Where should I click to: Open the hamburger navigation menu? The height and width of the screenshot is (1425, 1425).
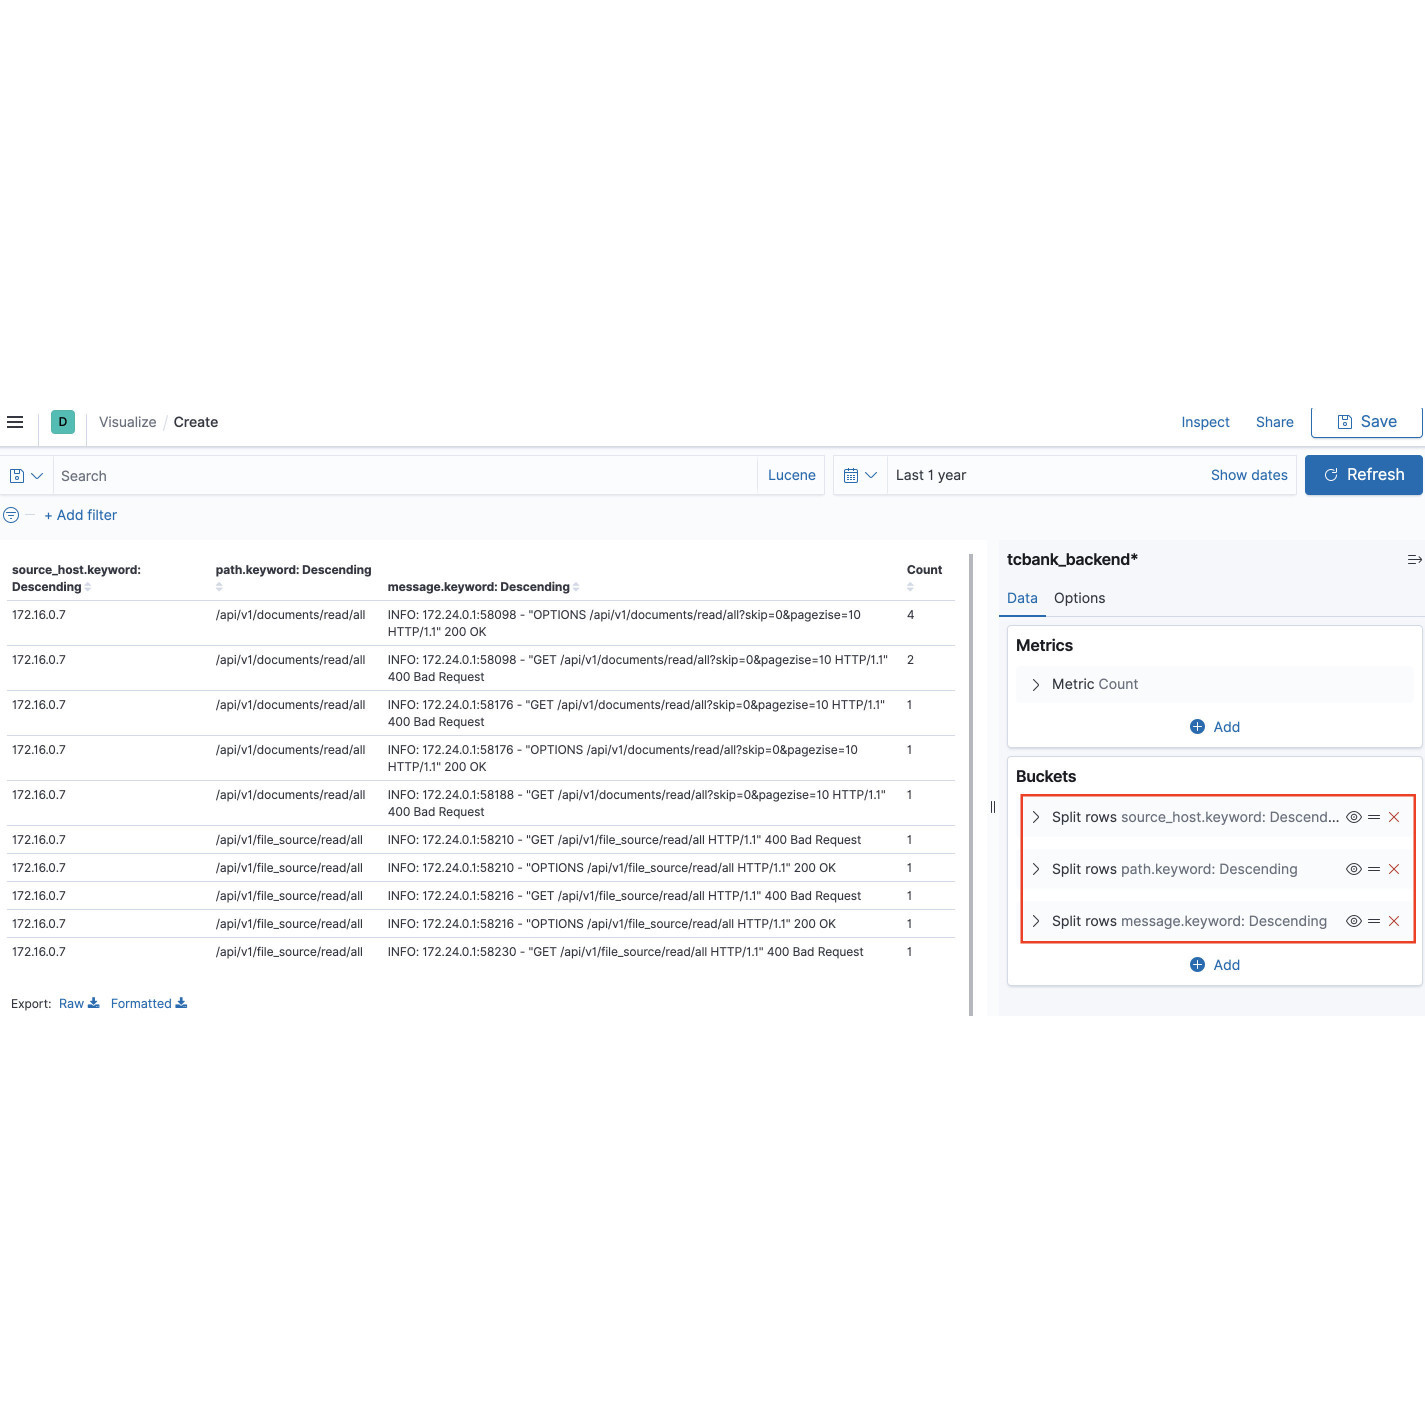15,422
